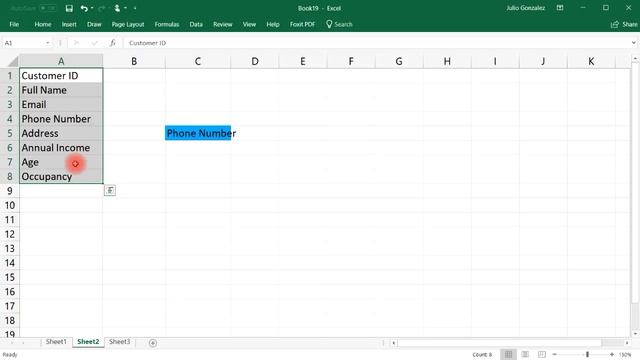Click the Search lightbulb box
This screenshot has width=640, height=360.
(x=339, y=24)
